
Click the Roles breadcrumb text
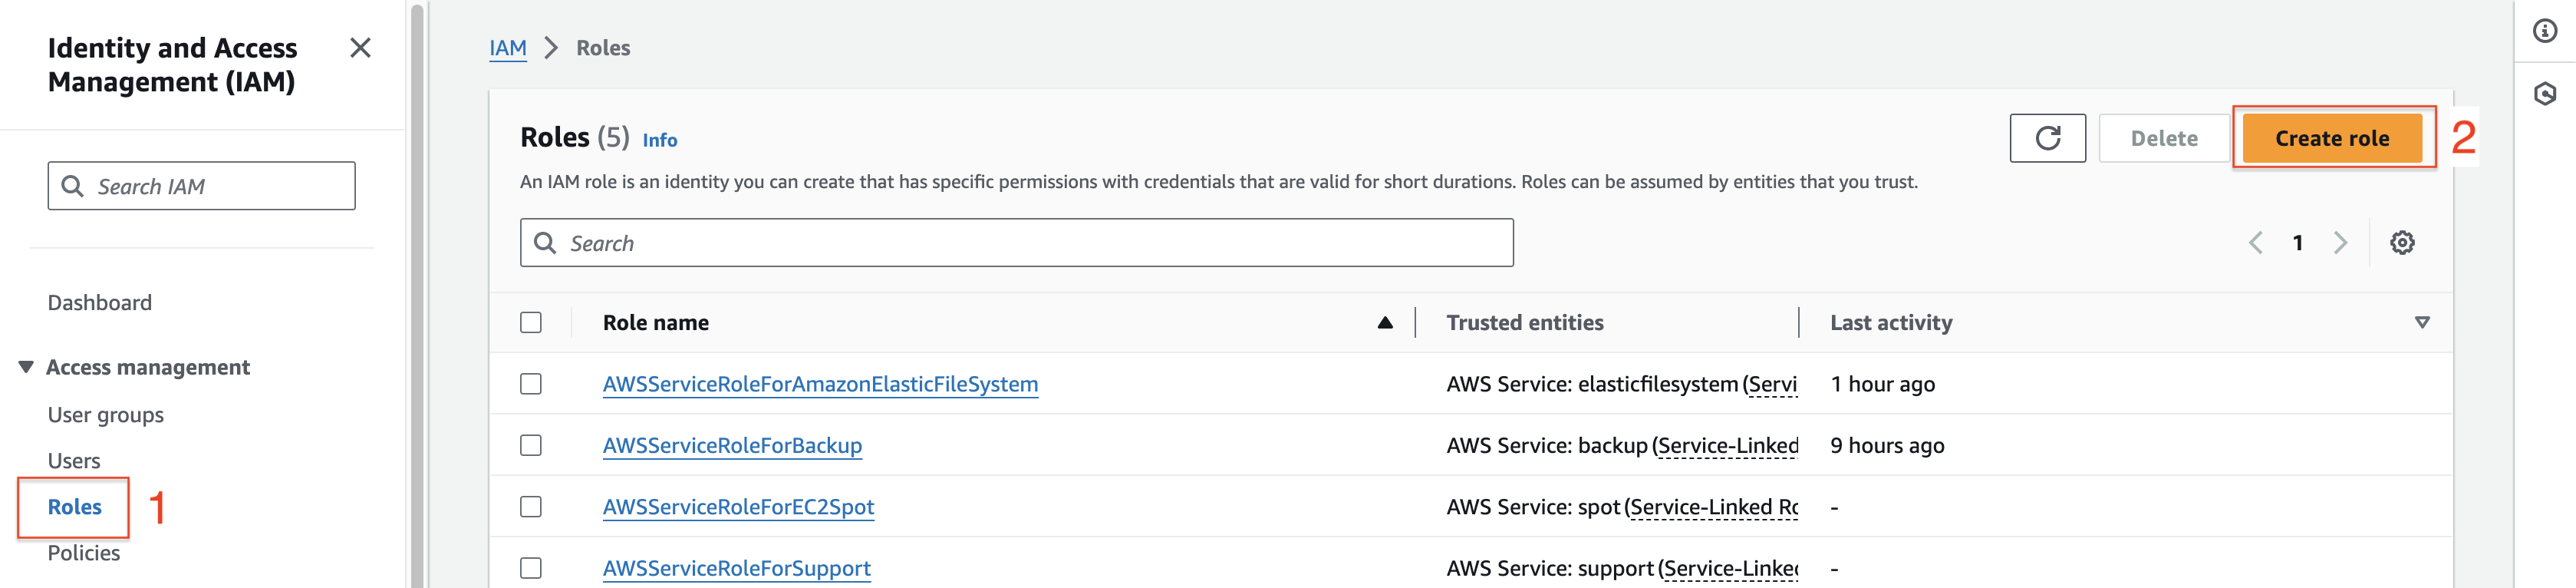[603, 48]
